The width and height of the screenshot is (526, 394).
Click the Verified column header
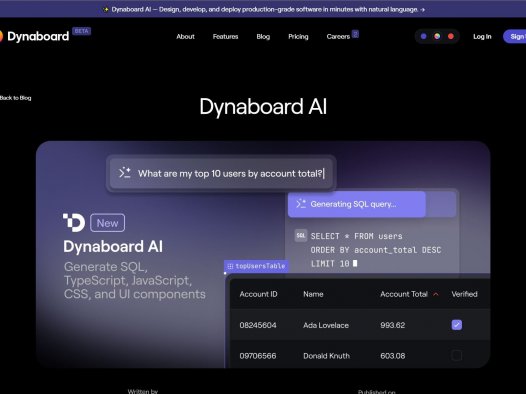click(464, 294)
